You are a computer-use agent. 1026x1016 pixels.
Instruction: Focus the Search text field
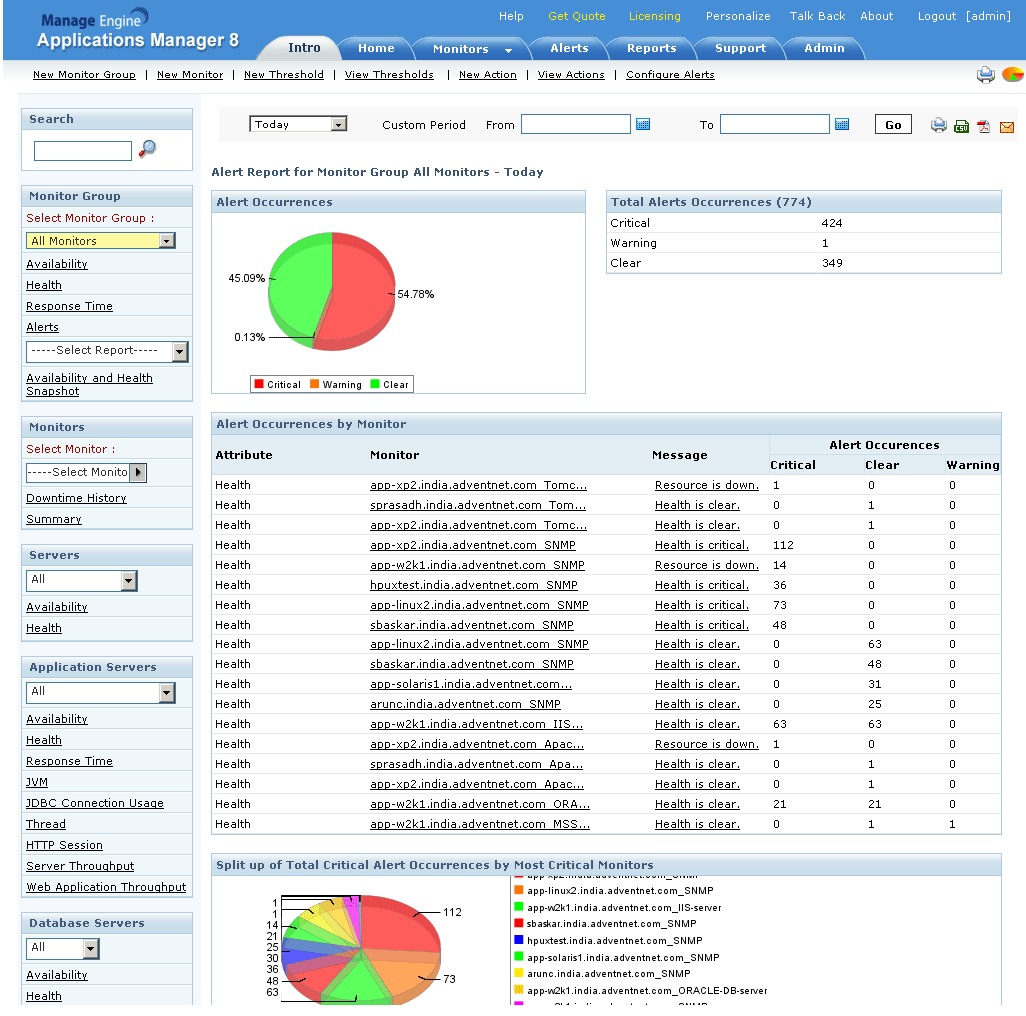point(83,151)
